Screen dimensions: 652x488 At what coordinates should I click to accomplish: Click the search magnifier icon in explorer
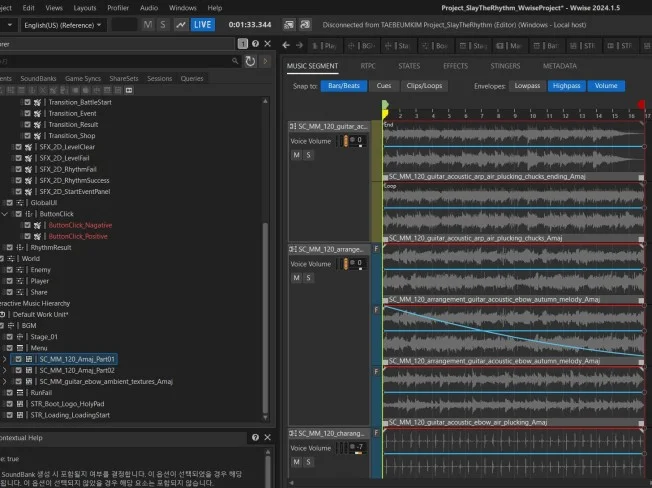[x=234, y=61]
